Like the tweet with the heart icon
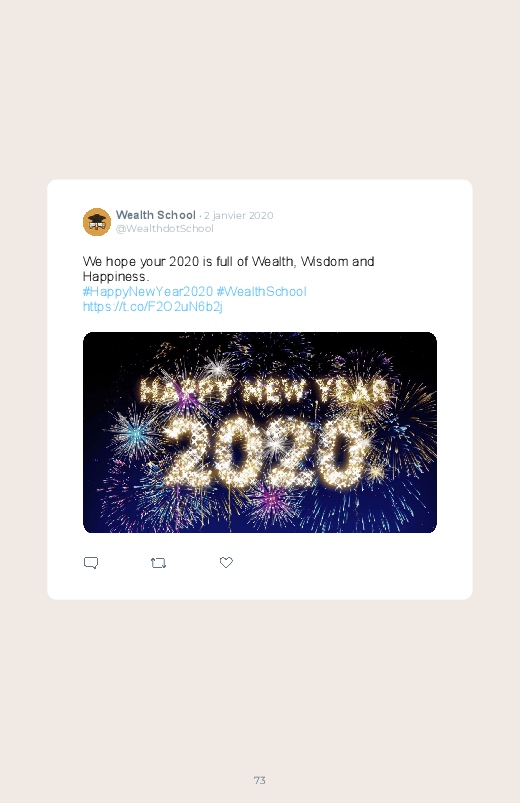520x803 pixels. [226, 562]
